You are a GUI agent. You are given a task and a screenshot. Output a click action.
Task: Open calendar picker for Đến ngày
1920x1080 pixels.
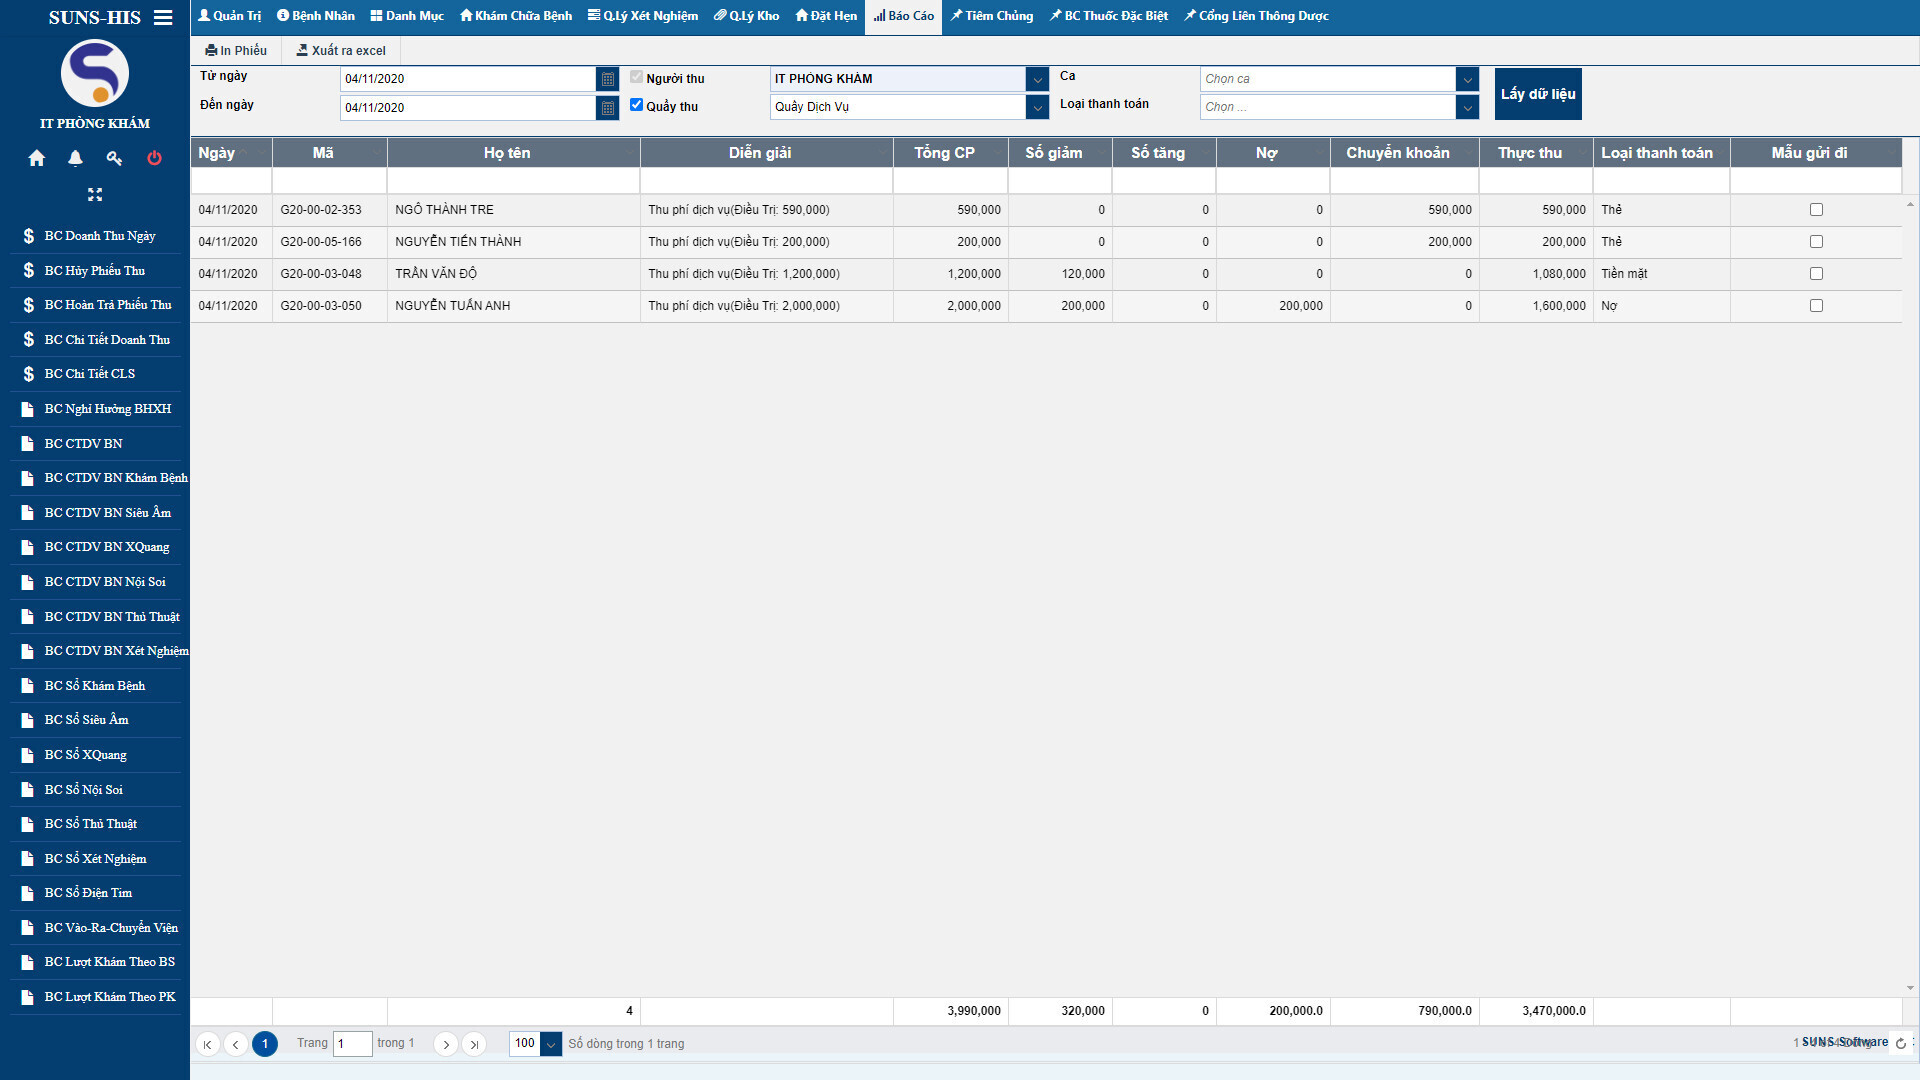pyautogui.click(x=607, y=107)
